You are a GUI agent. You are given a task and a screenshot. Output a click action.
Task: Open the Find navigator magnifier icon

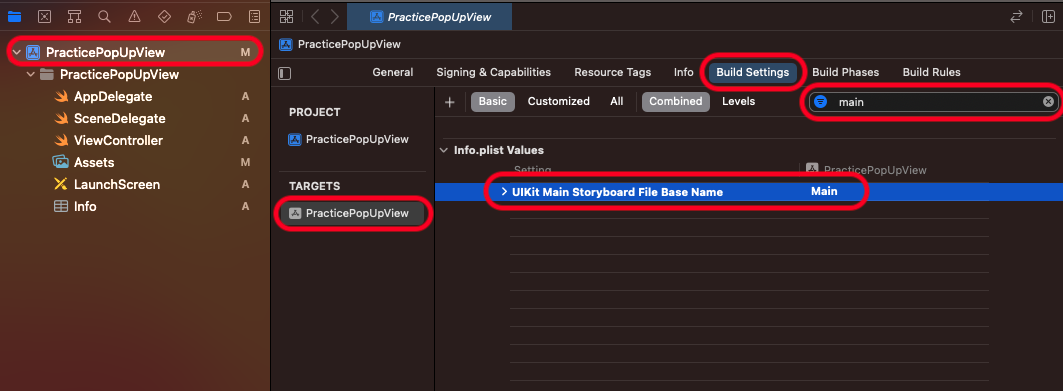point(104,16)
